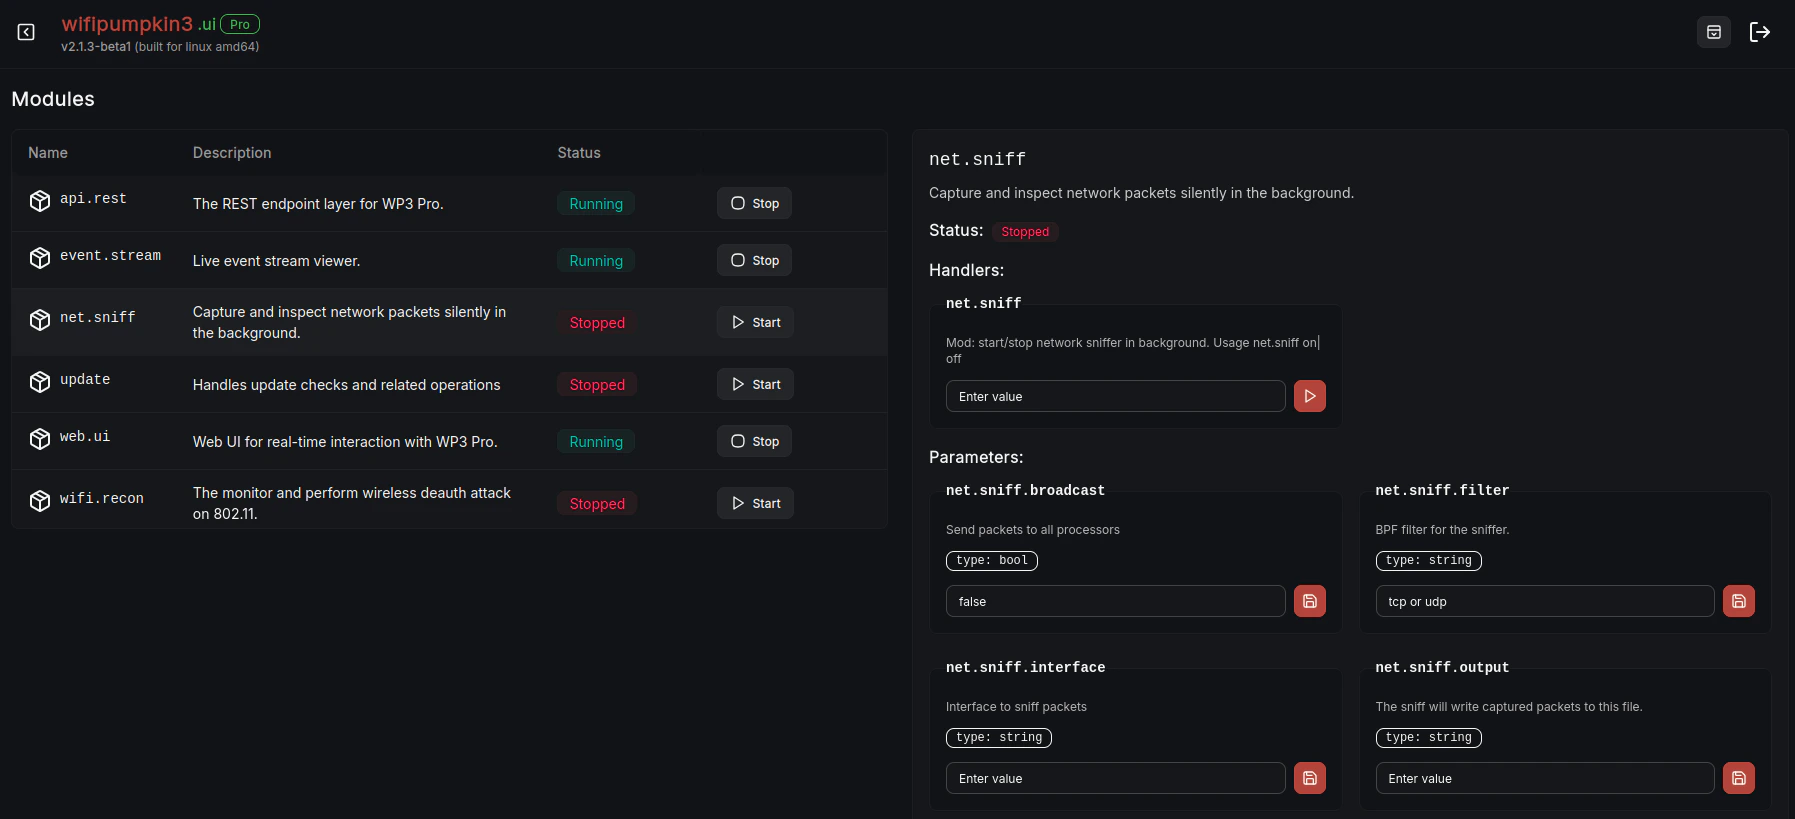Click the update module cube icon

pos(40,382)
